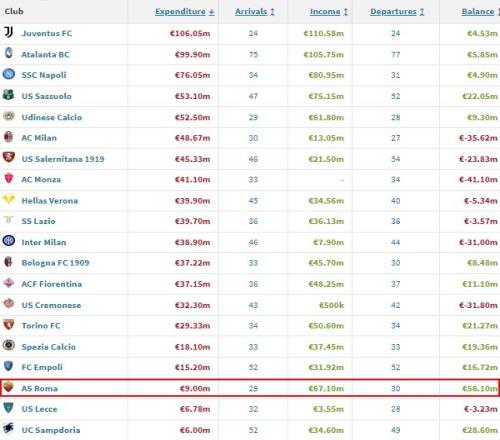Click the ACF Fiorentina club crest
Image resolution: width=500 pixels, height=440 pixels.
coord(9,283)
